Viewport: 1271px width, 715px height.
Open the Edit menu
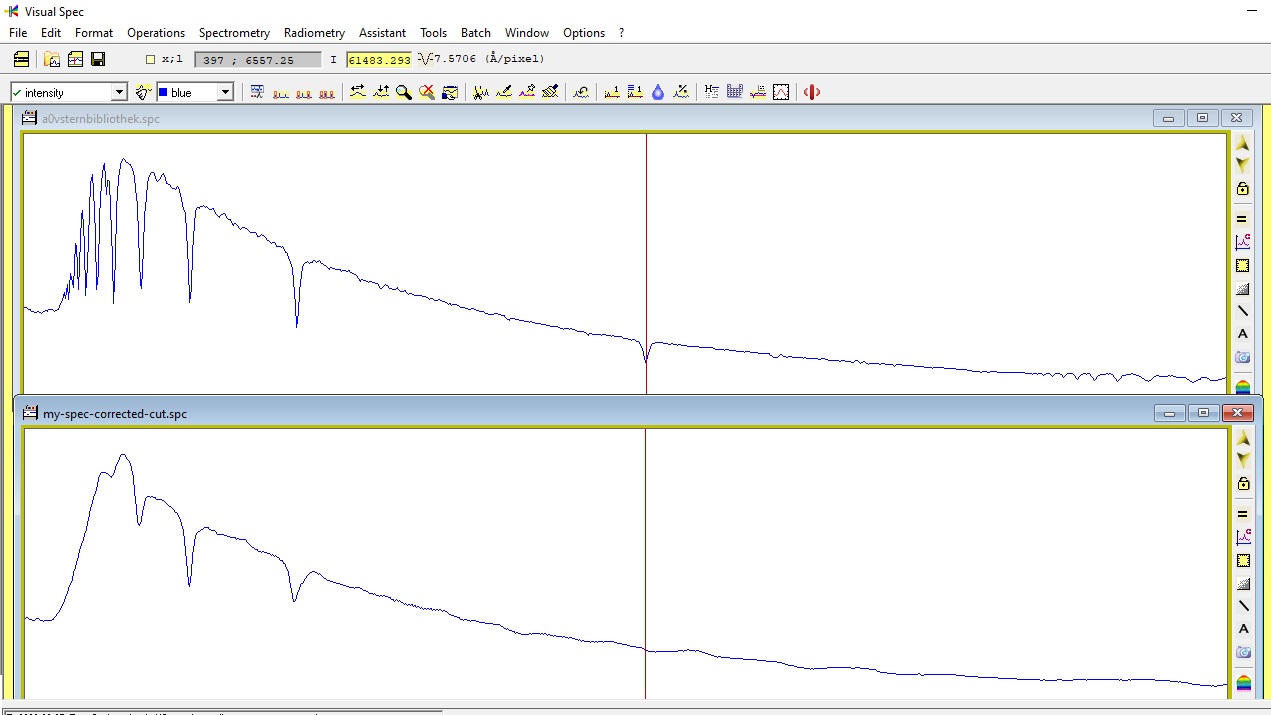coord(51,33)
